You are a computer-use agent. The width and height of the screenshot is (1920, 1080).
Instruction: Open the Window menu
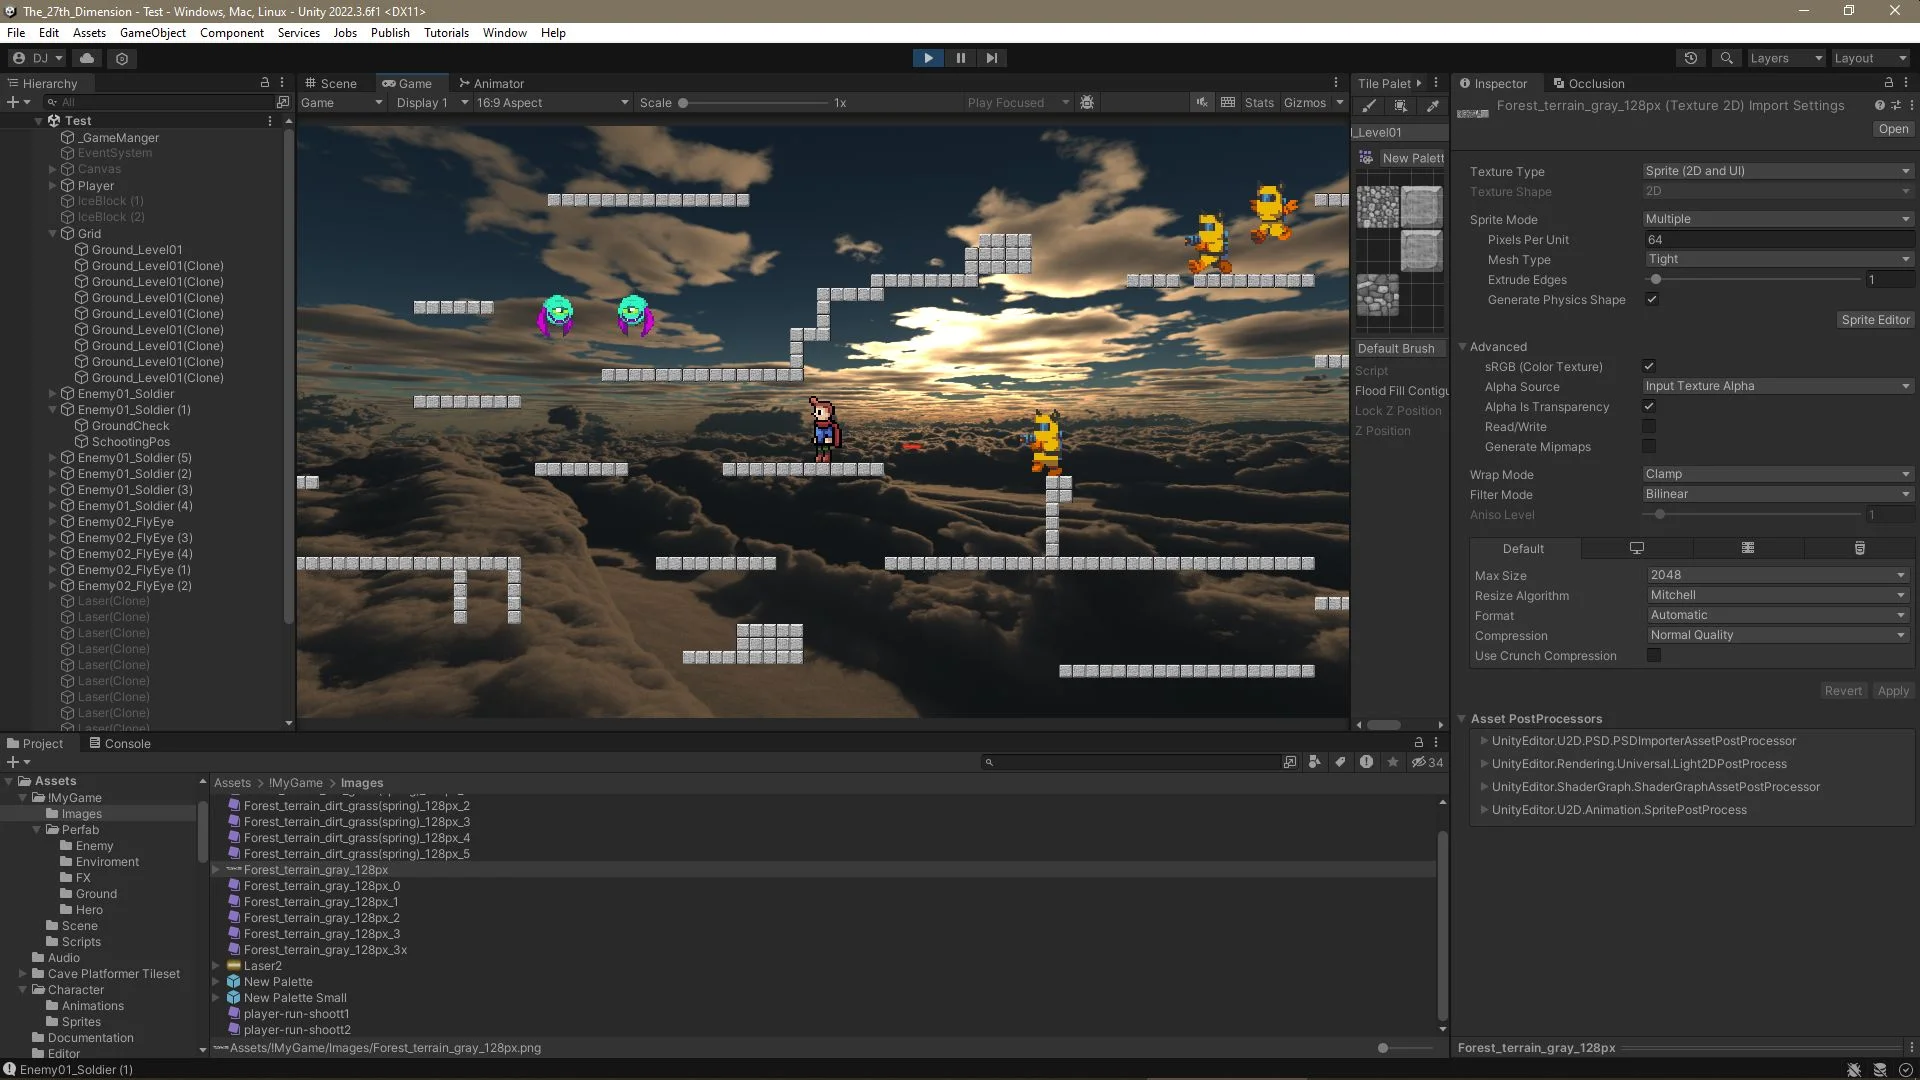pos(504,32)
